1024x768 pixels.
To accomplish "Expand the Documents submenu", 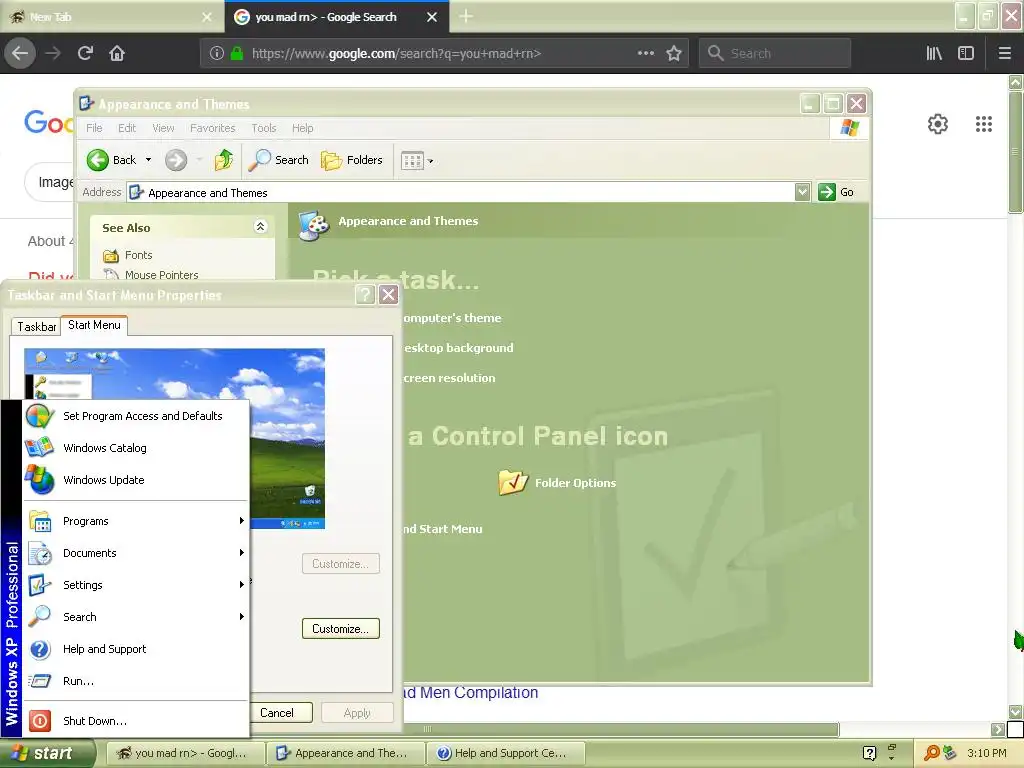I will 136,553.
